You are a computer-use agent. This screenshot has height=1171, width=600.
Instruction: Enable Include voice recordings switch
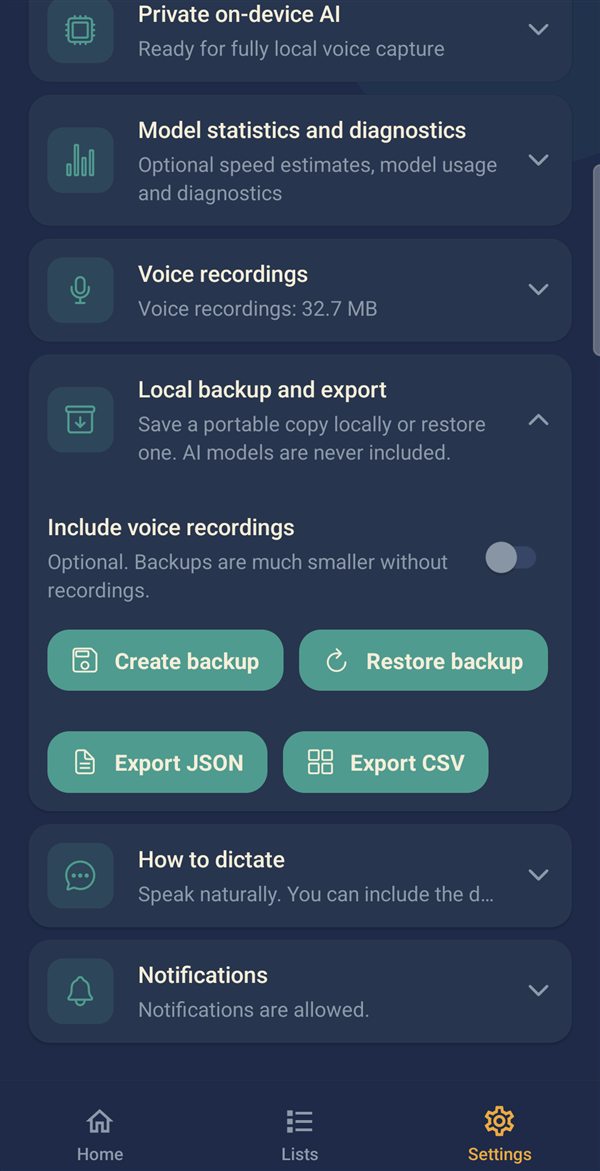[511, 557]
